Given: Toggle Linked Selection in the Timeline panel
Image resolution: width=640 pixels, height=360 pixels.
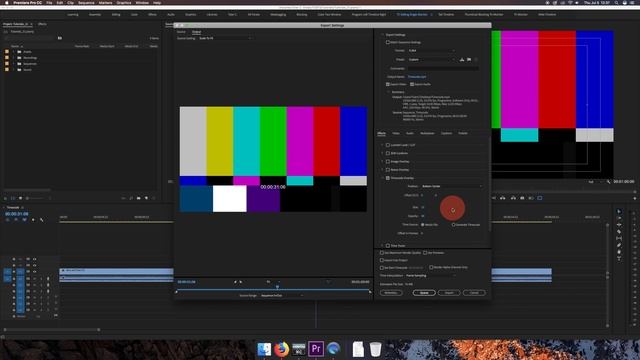Looking at the screenshot, I should coord(24,220).
